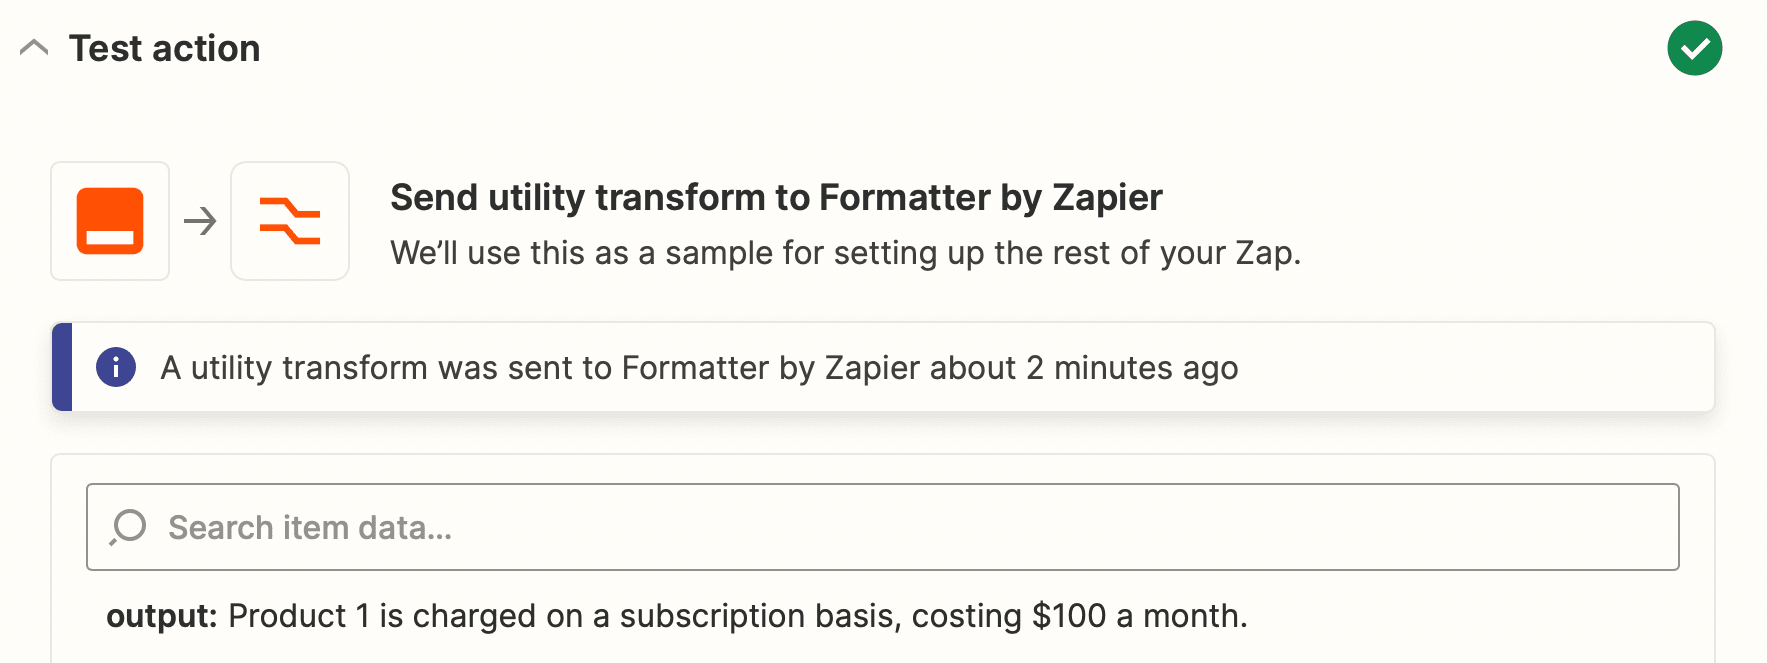This screenshot has height=663, width=1767.
Task: Click the blue accent bar of banner
Action: [62, 367]
